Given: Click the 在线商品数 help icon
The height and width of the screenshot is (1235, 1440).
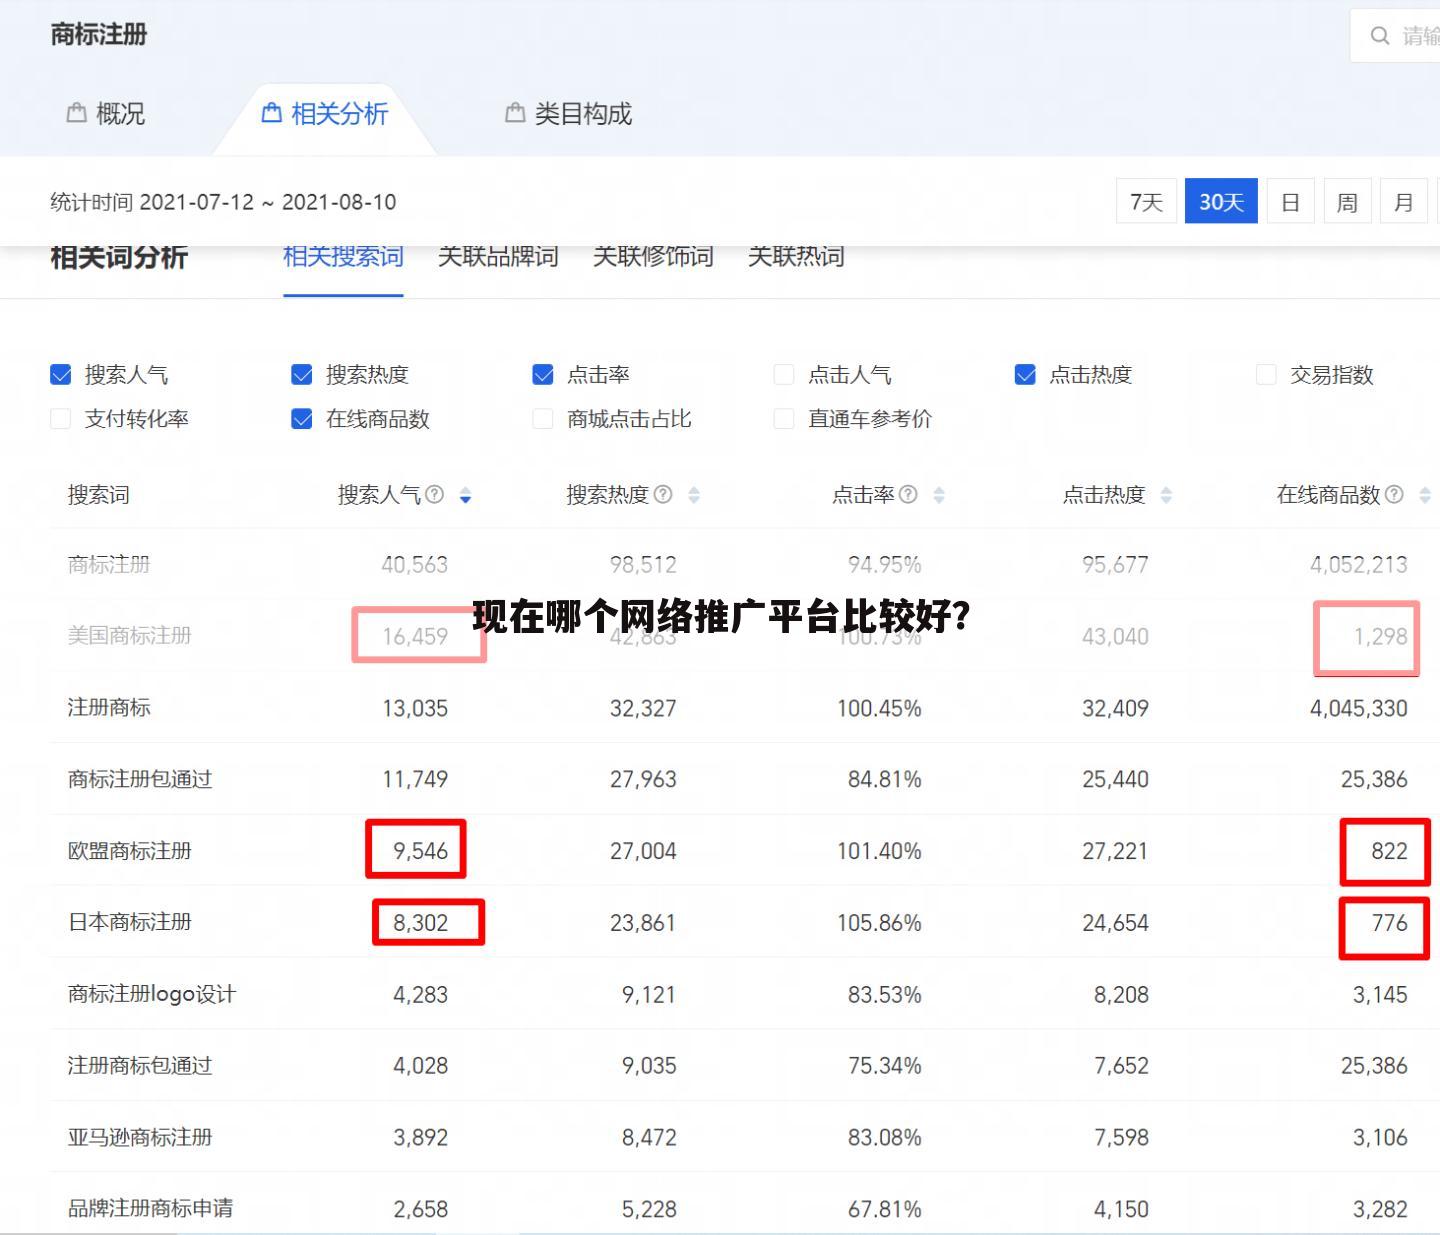Looking at the screenshot, I should coord(1395,494).
